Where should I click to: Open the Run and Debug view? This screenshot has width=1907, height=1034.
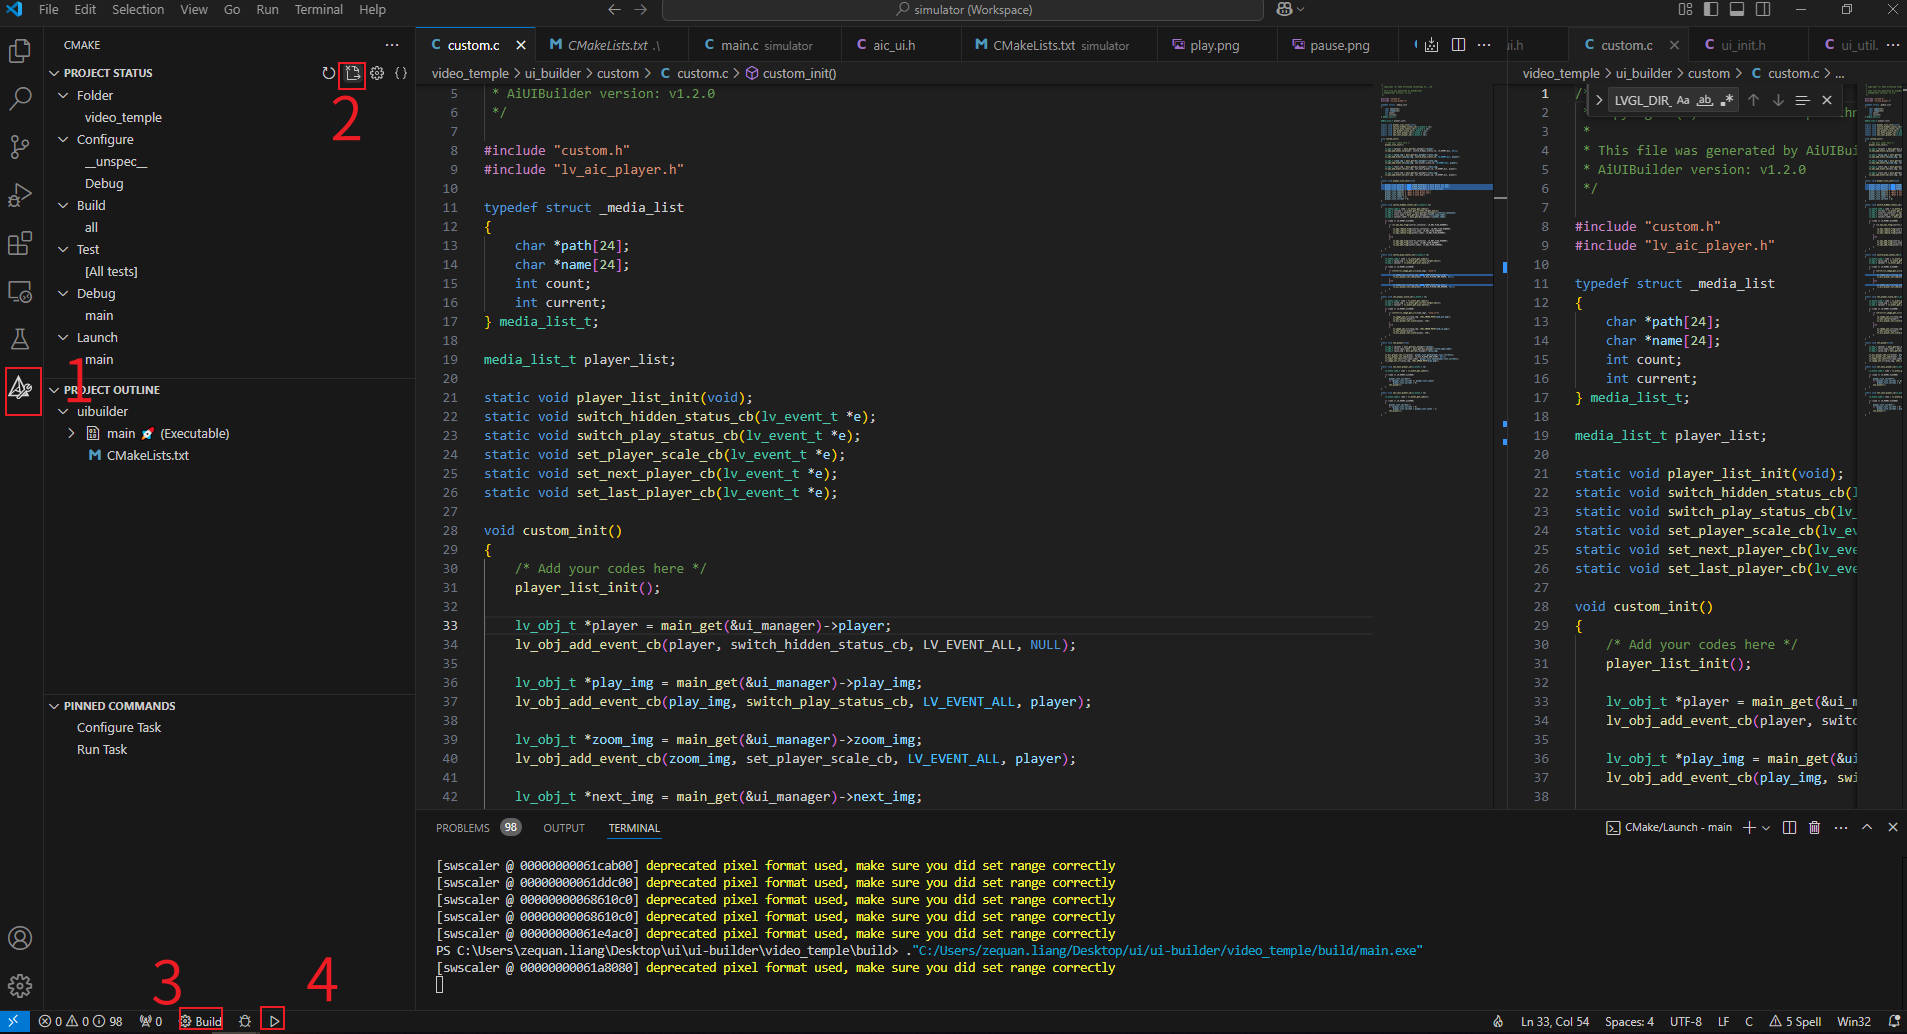click(20, 194)
